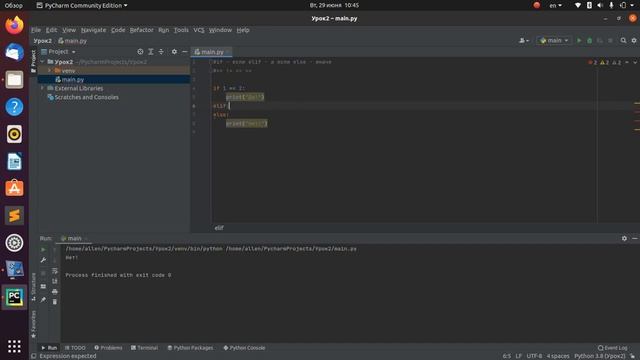Open Search Everywhere magnifier icon
640x360 pixels.
tap(623, 40)
